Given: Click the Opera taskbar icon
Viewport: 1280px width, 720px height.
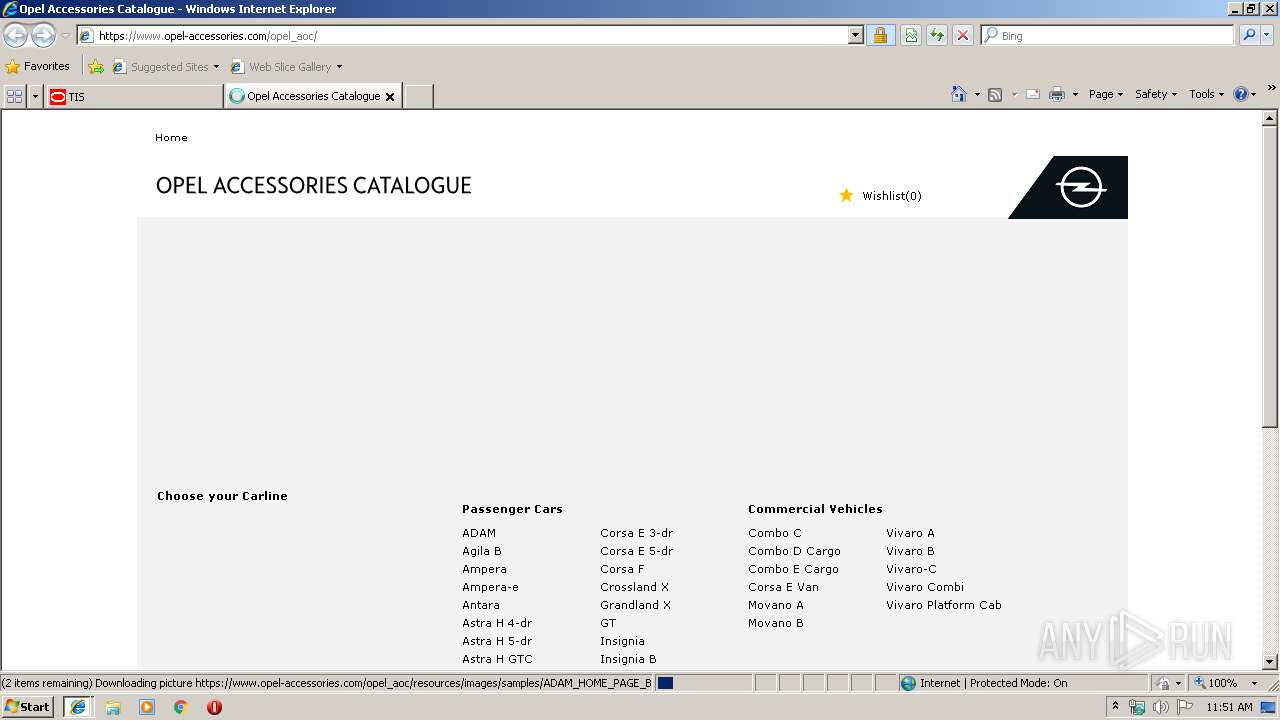Looking at the screenshot, I should (x=214, y=707).
